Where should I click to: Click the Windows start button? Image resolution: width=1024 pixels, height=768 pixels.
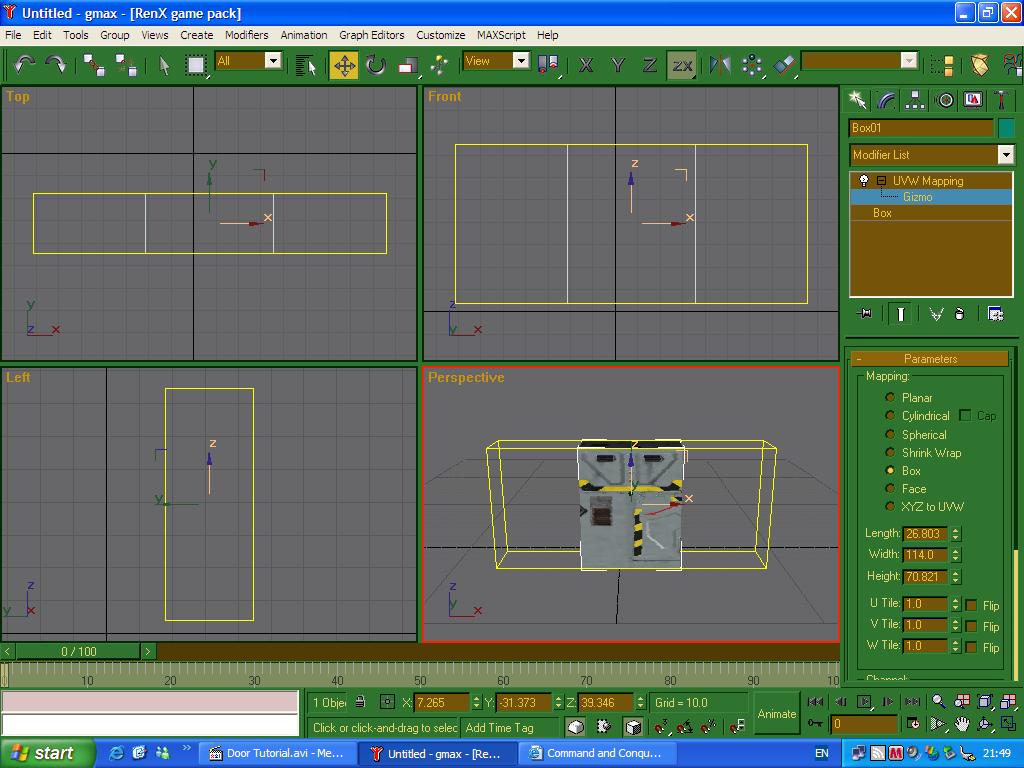click(47, 753)
